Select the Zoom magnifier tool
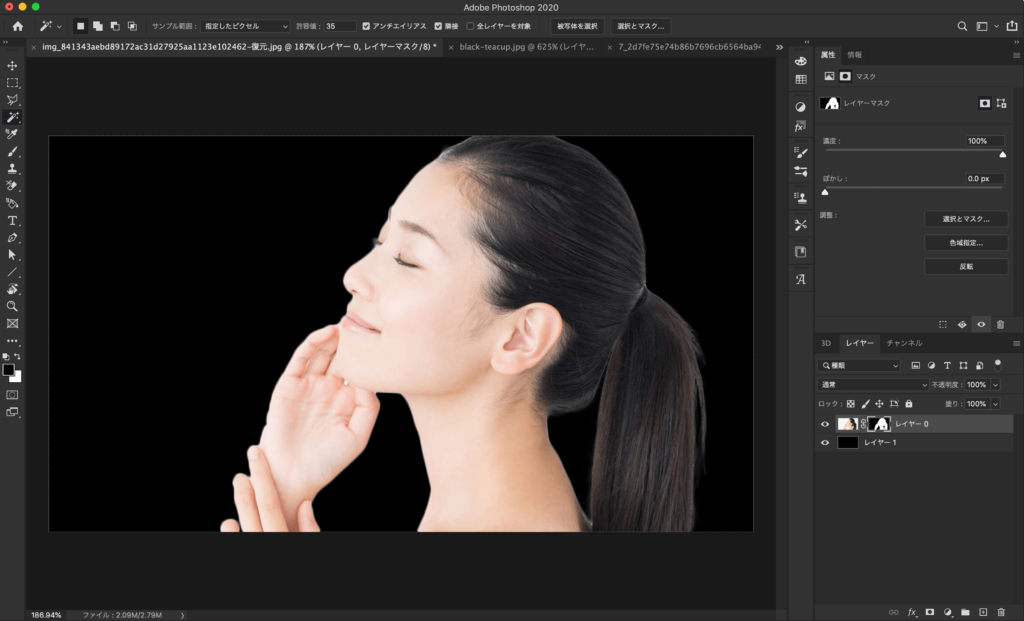The height and width of the screenshot is (621, 1024). 12,306
